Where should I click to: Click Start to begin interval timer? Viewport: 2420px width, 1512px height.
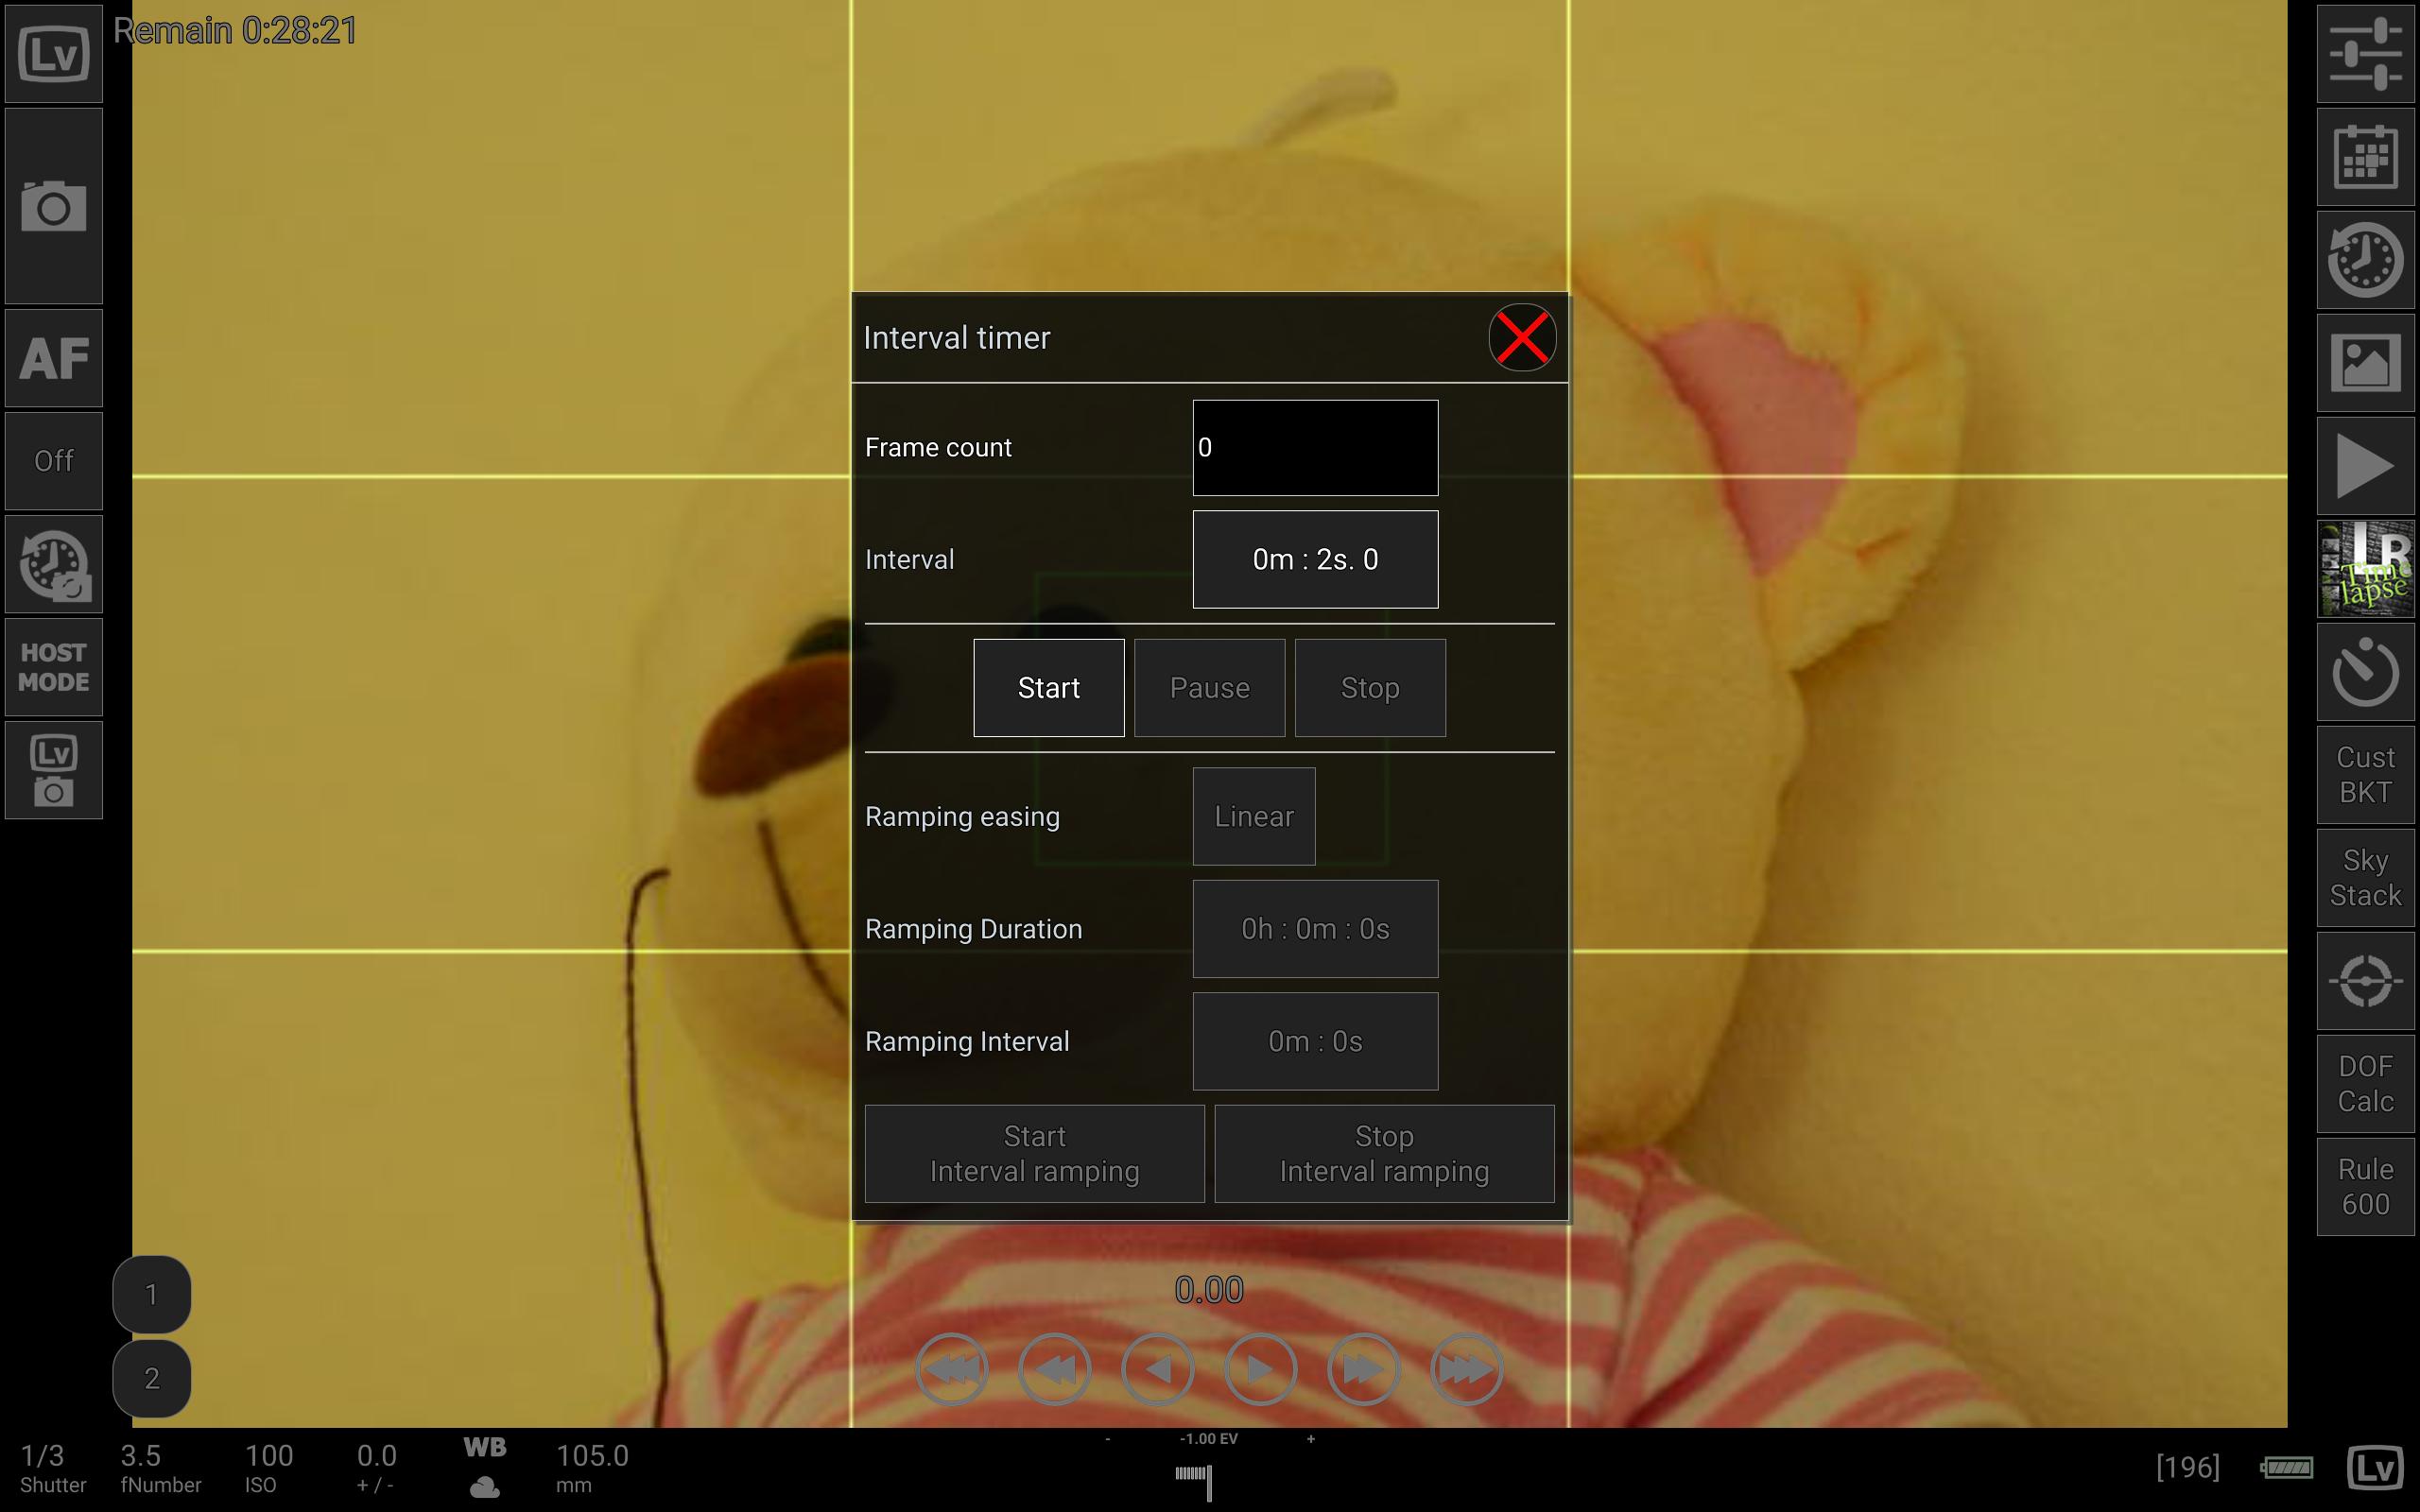coord(1049,686)
